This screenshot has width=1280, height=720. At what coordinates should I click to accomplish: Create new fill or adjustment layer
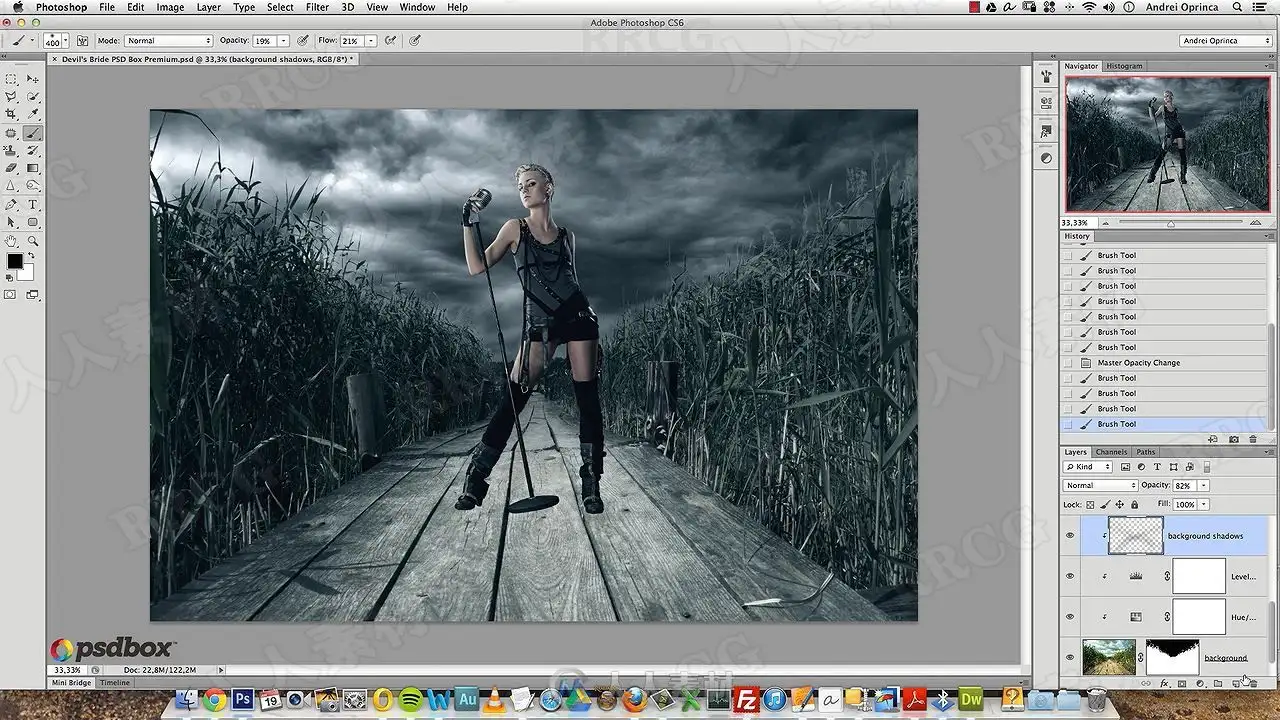tap(1200, 684)
